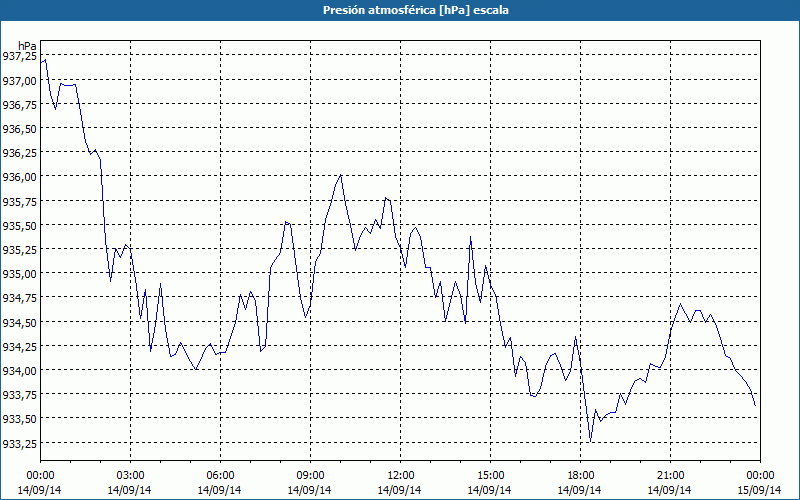800x500 pixels.
Task: Click the curve start point above 937,00
Action: (41, 62)
